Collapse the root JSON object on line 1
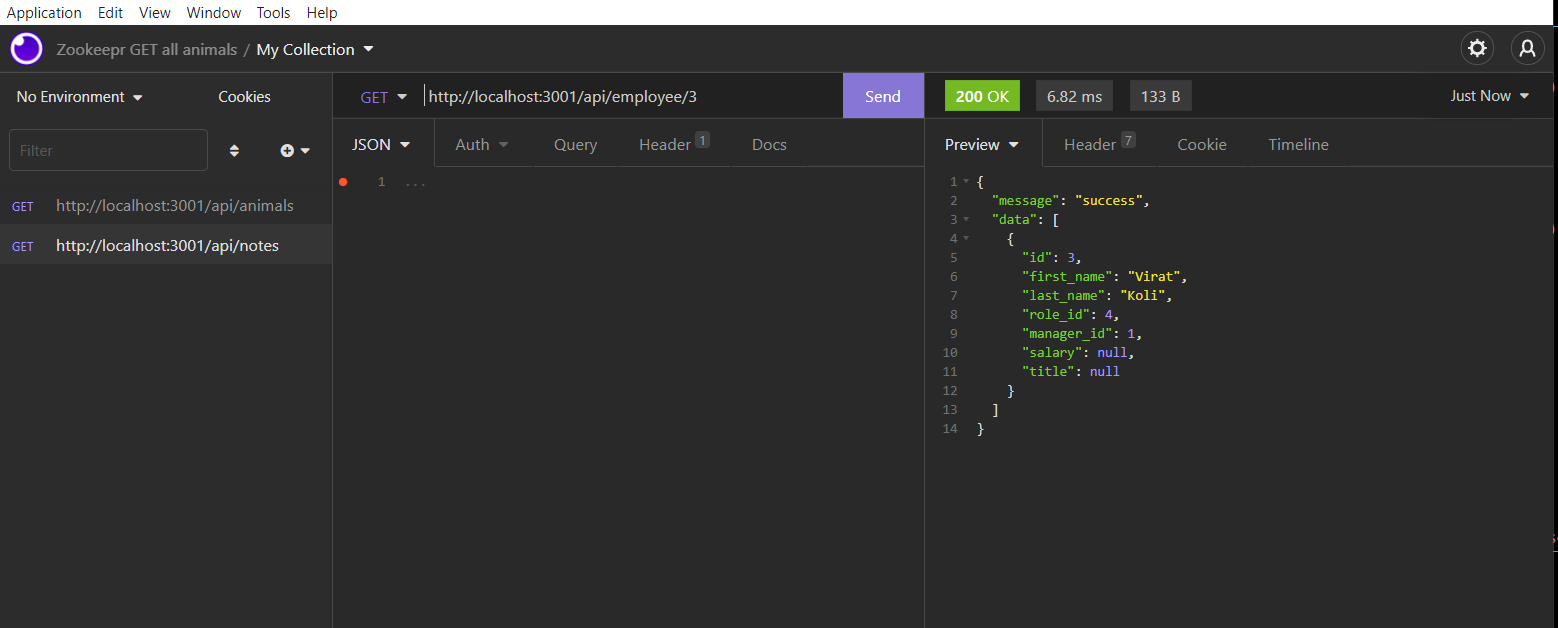Screen dimensions: 1558x628 (964, 181)
